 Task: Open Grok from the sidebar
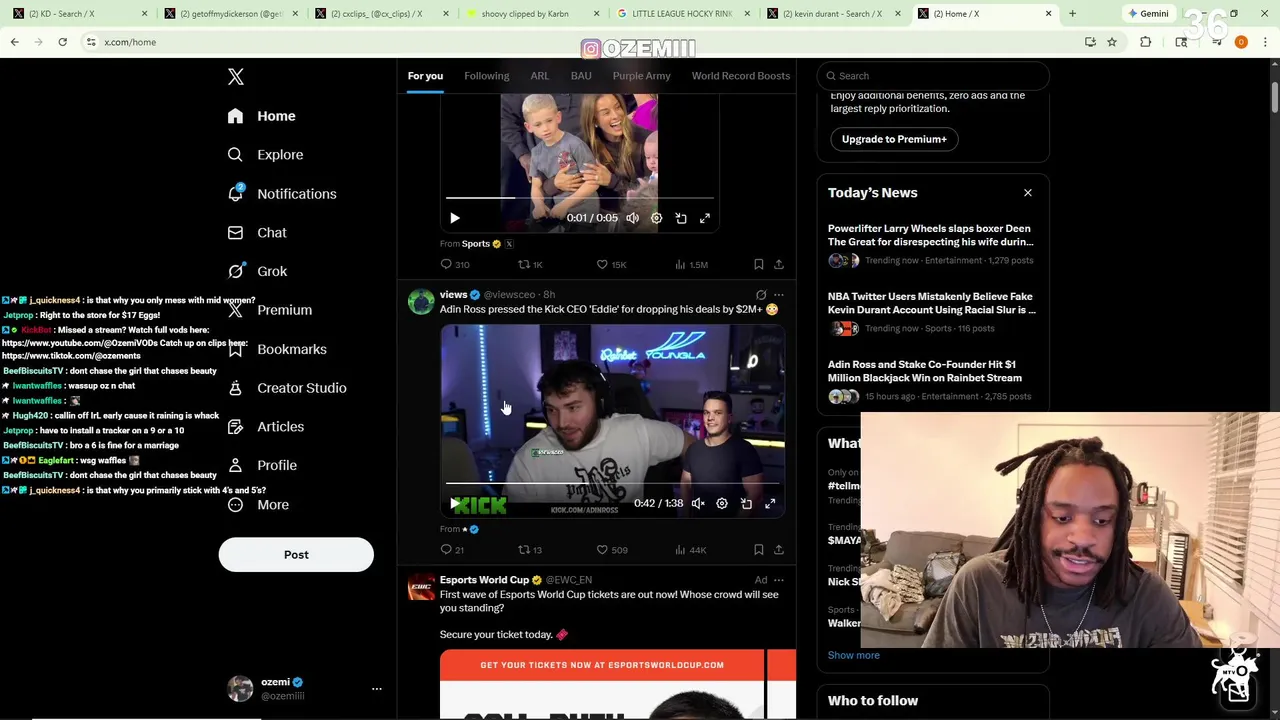[x=256, y=271]
